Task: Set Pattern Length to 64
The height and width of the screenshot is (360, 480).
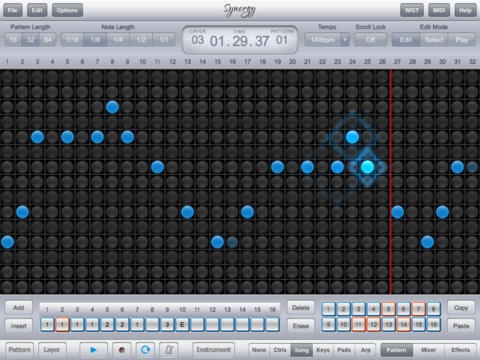Action: click(x=48, y=40)
